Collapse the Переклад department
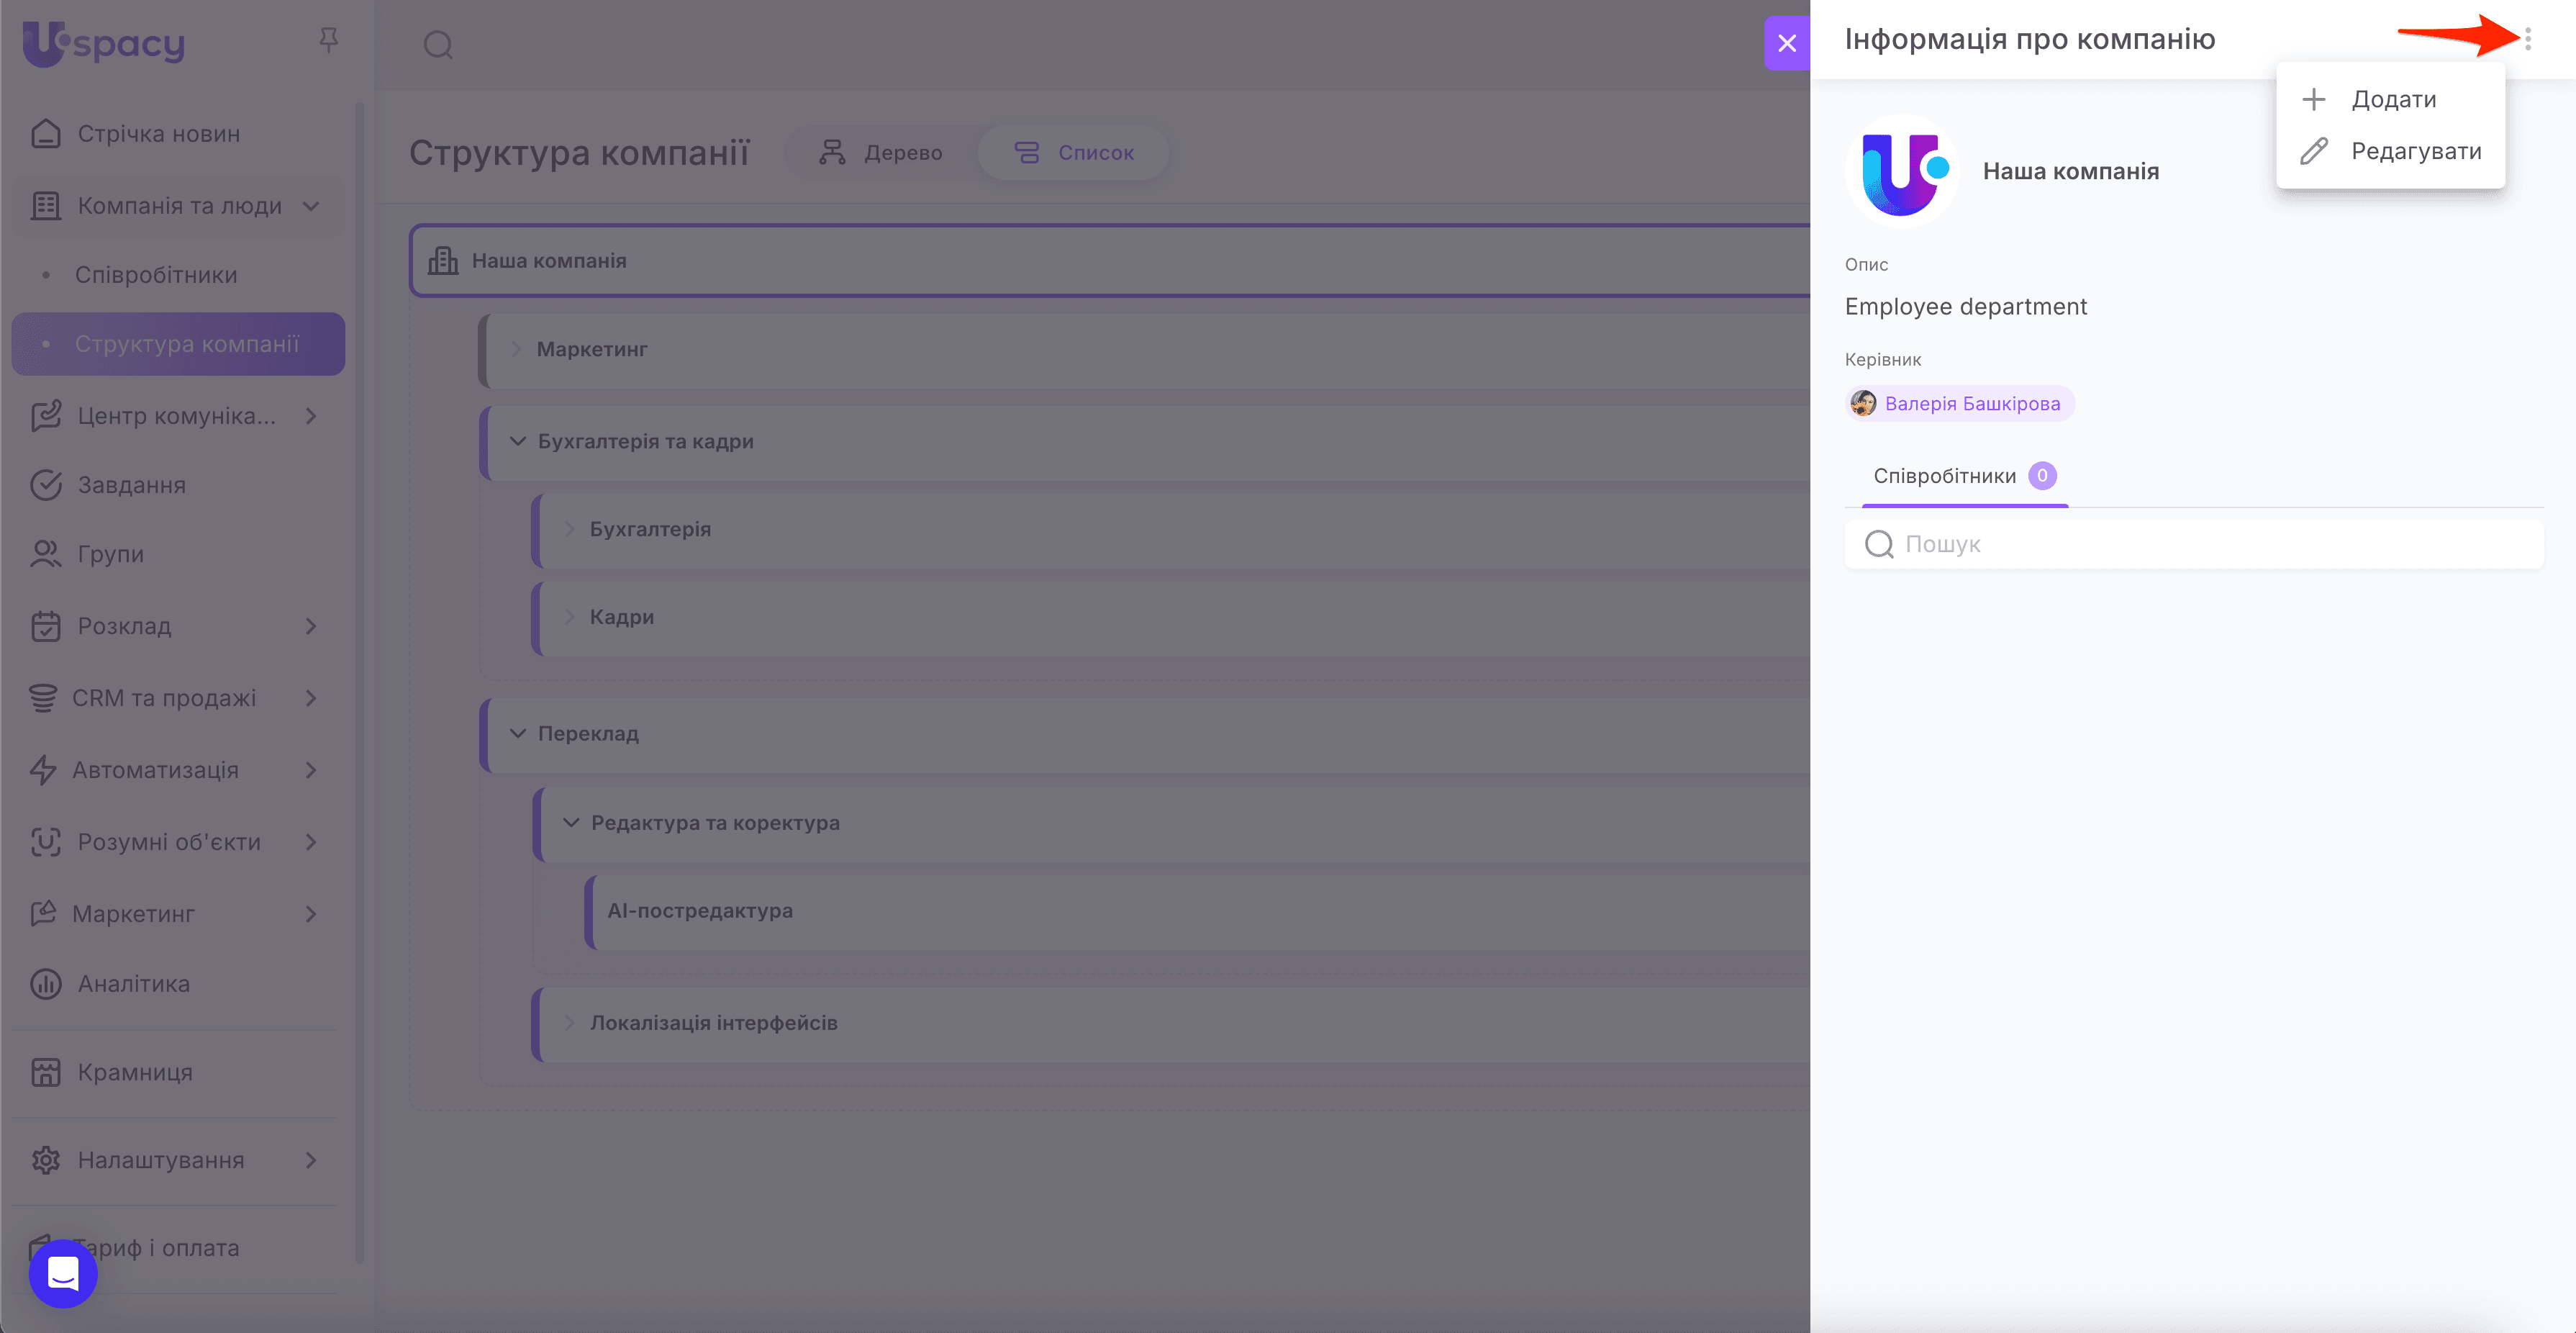The height and width of the screenshot is (1333, 2576). (x=518, y=733)
